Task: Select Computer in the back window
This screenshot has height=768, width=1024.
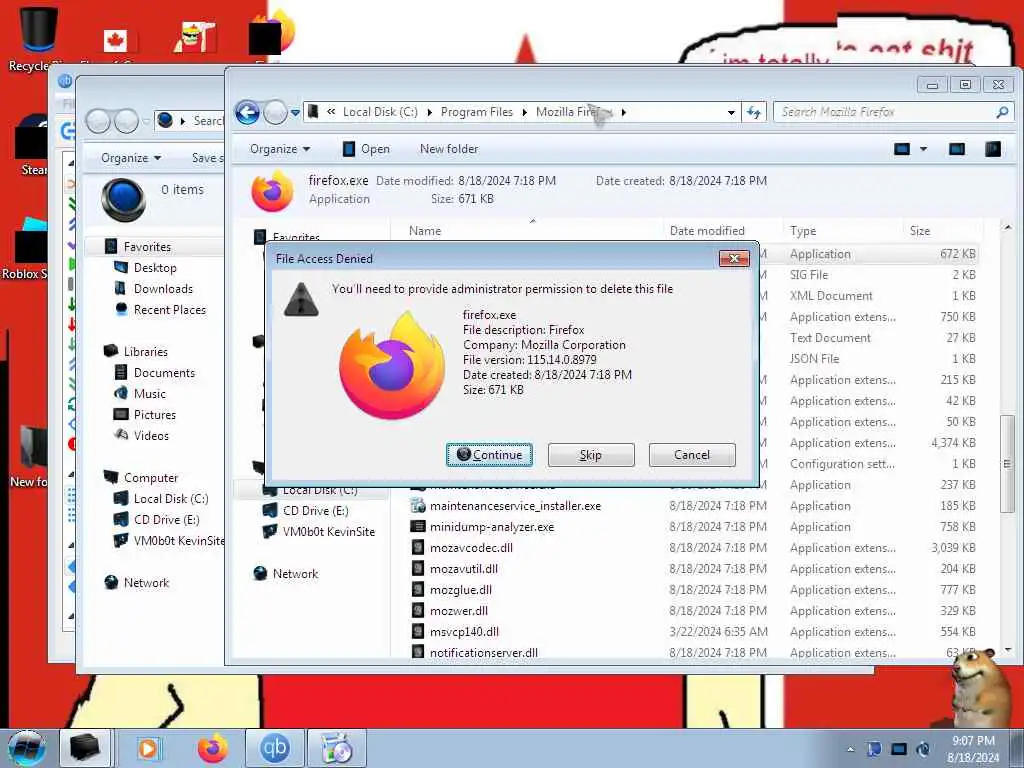Action: click(x=151, y=477)
